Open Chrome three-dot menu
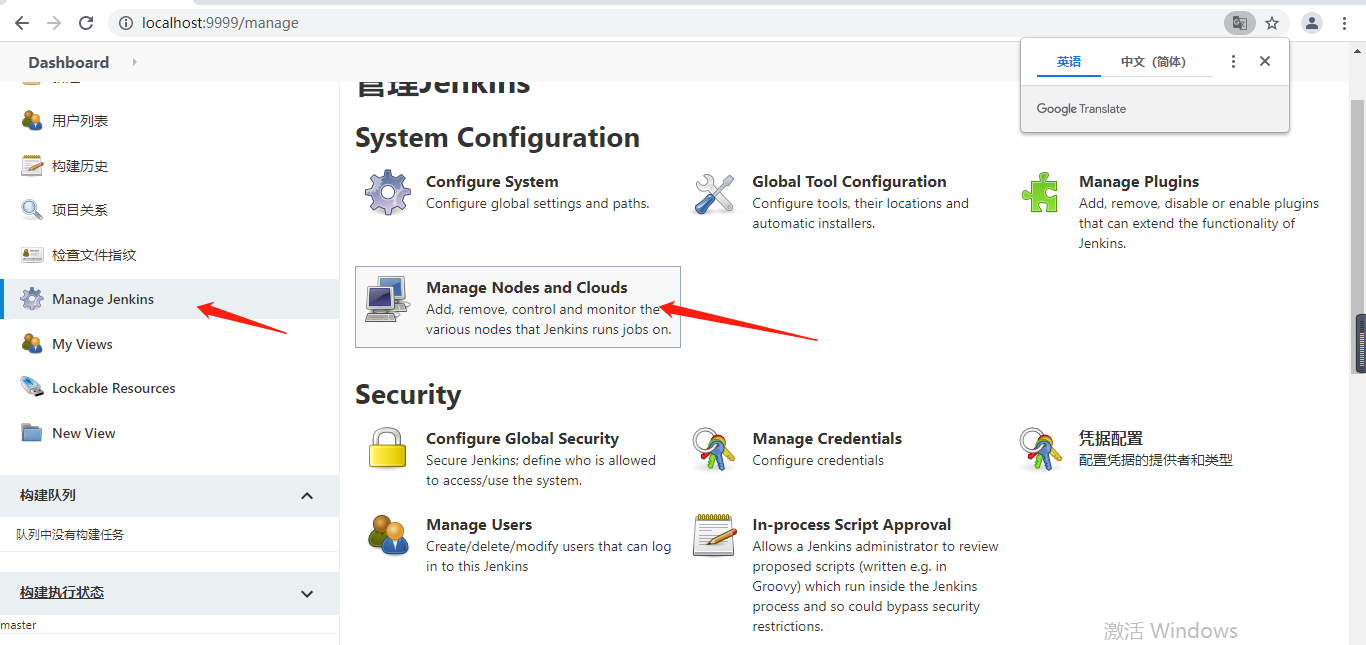 [x=1345, y=22]
